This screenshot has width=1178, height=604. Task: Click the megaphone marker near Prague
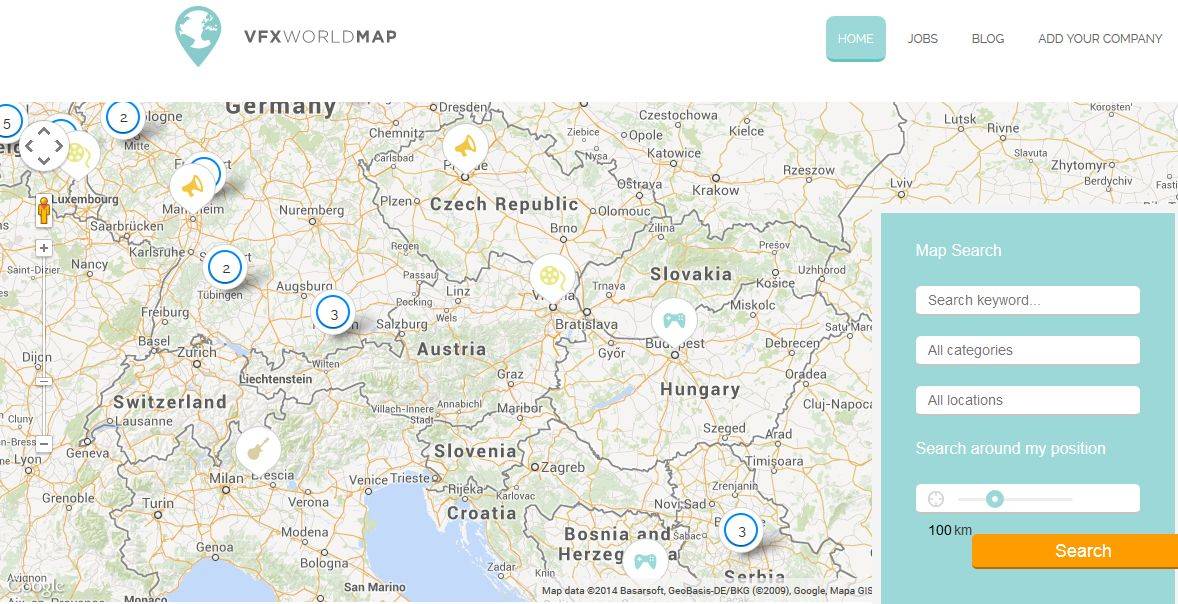(x=465, y=147)
